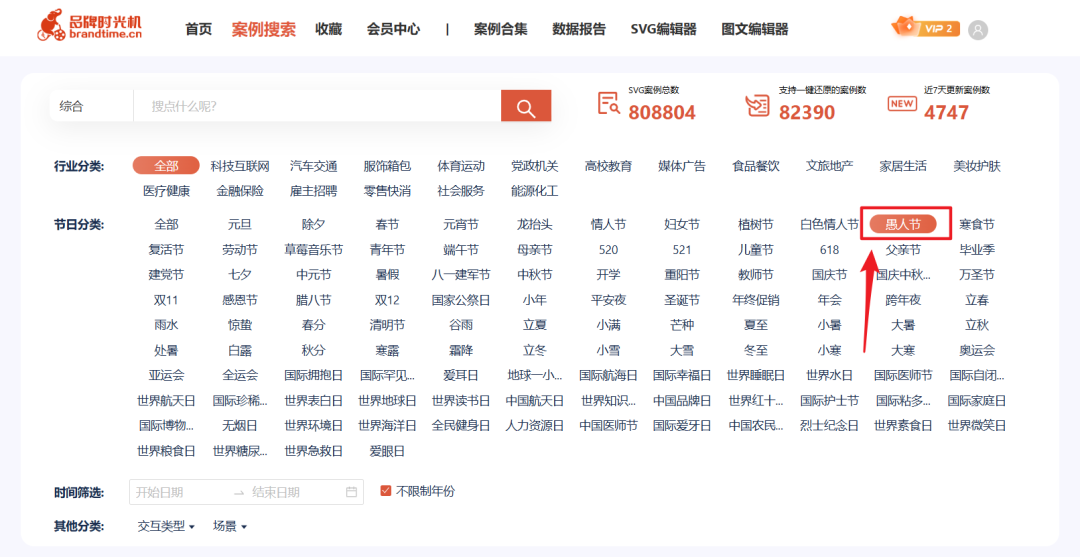
Task: Expand the 场景 dropdown
Action: [x=229, y=526]
